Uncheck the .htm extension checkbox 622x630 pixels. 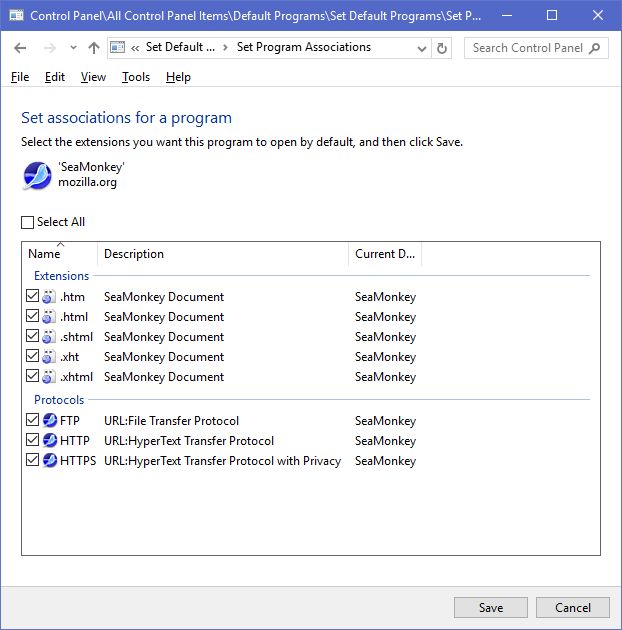33,297
